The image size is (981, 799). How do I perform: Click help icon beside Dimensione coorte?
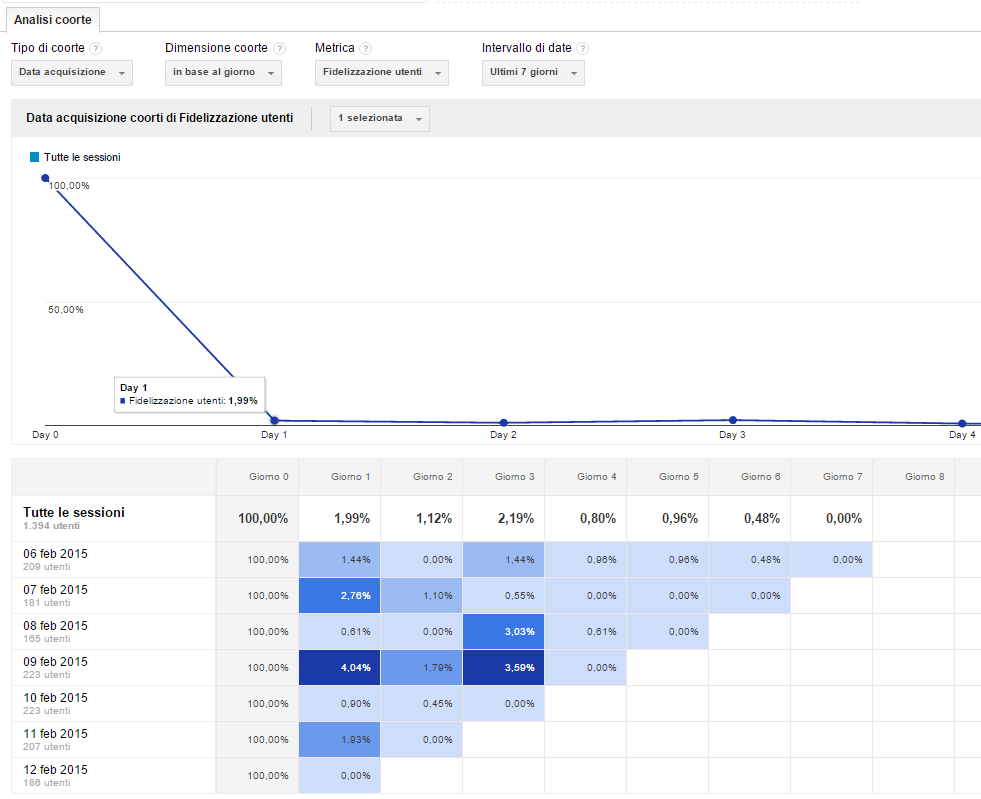pyautogui.click(x=279, y=48)
